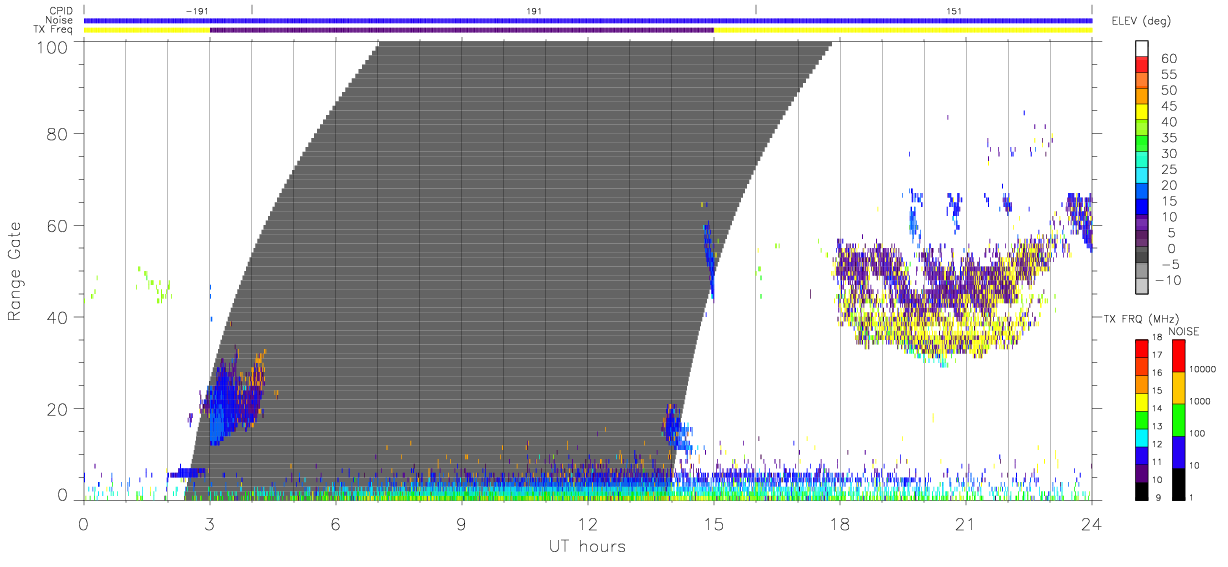Click the TX Freq row label
The image size is (1228, 567).
tap(54, 30)
